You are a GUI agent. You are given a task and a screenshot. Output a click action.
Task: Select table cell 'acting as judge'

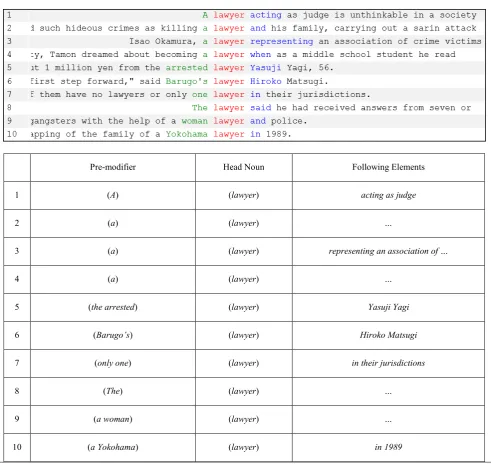(388, 195)
